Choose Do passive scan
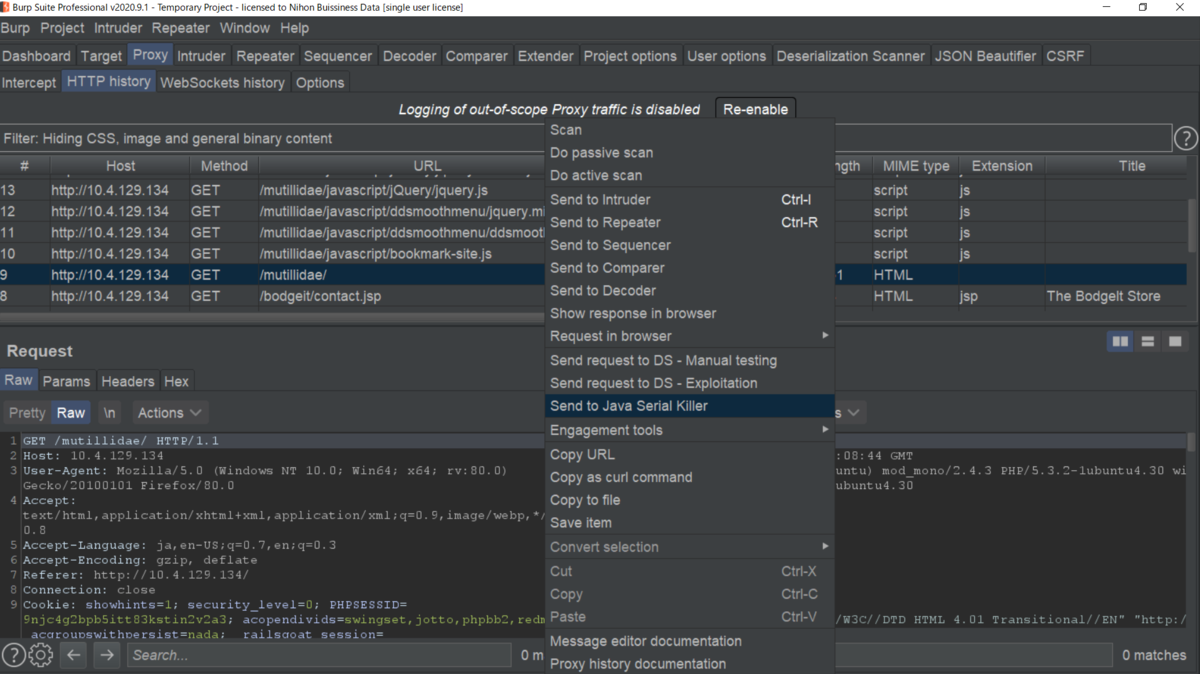Screen dimensions: 1200x674 coord(690,153)
